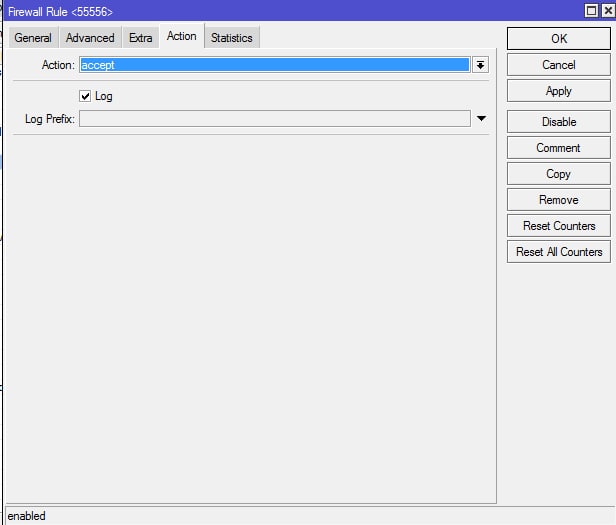Copy the firewall rule
Viewport: 616px width, 525px height.
559,174
